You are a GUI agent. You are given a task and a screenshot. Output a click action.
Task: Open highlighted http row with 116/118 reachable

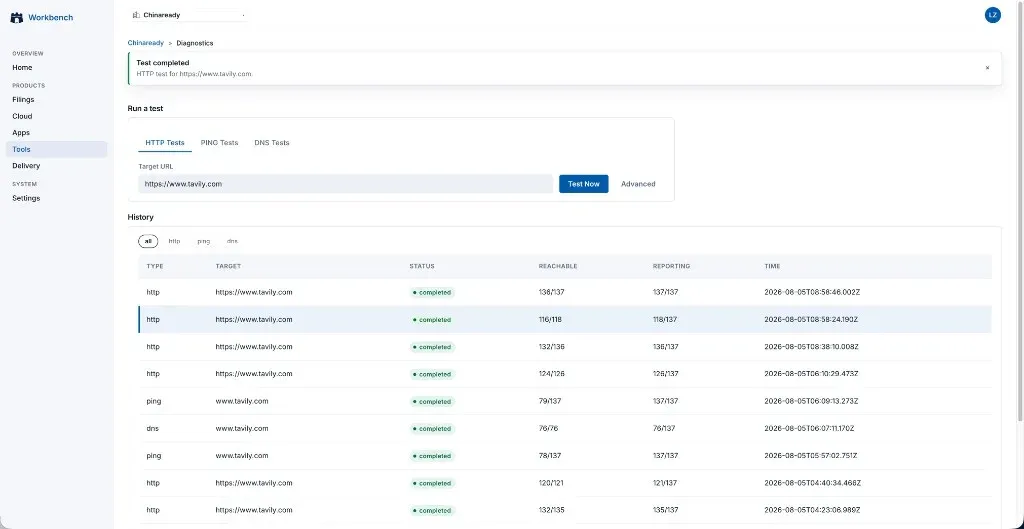tap(565, 319)
